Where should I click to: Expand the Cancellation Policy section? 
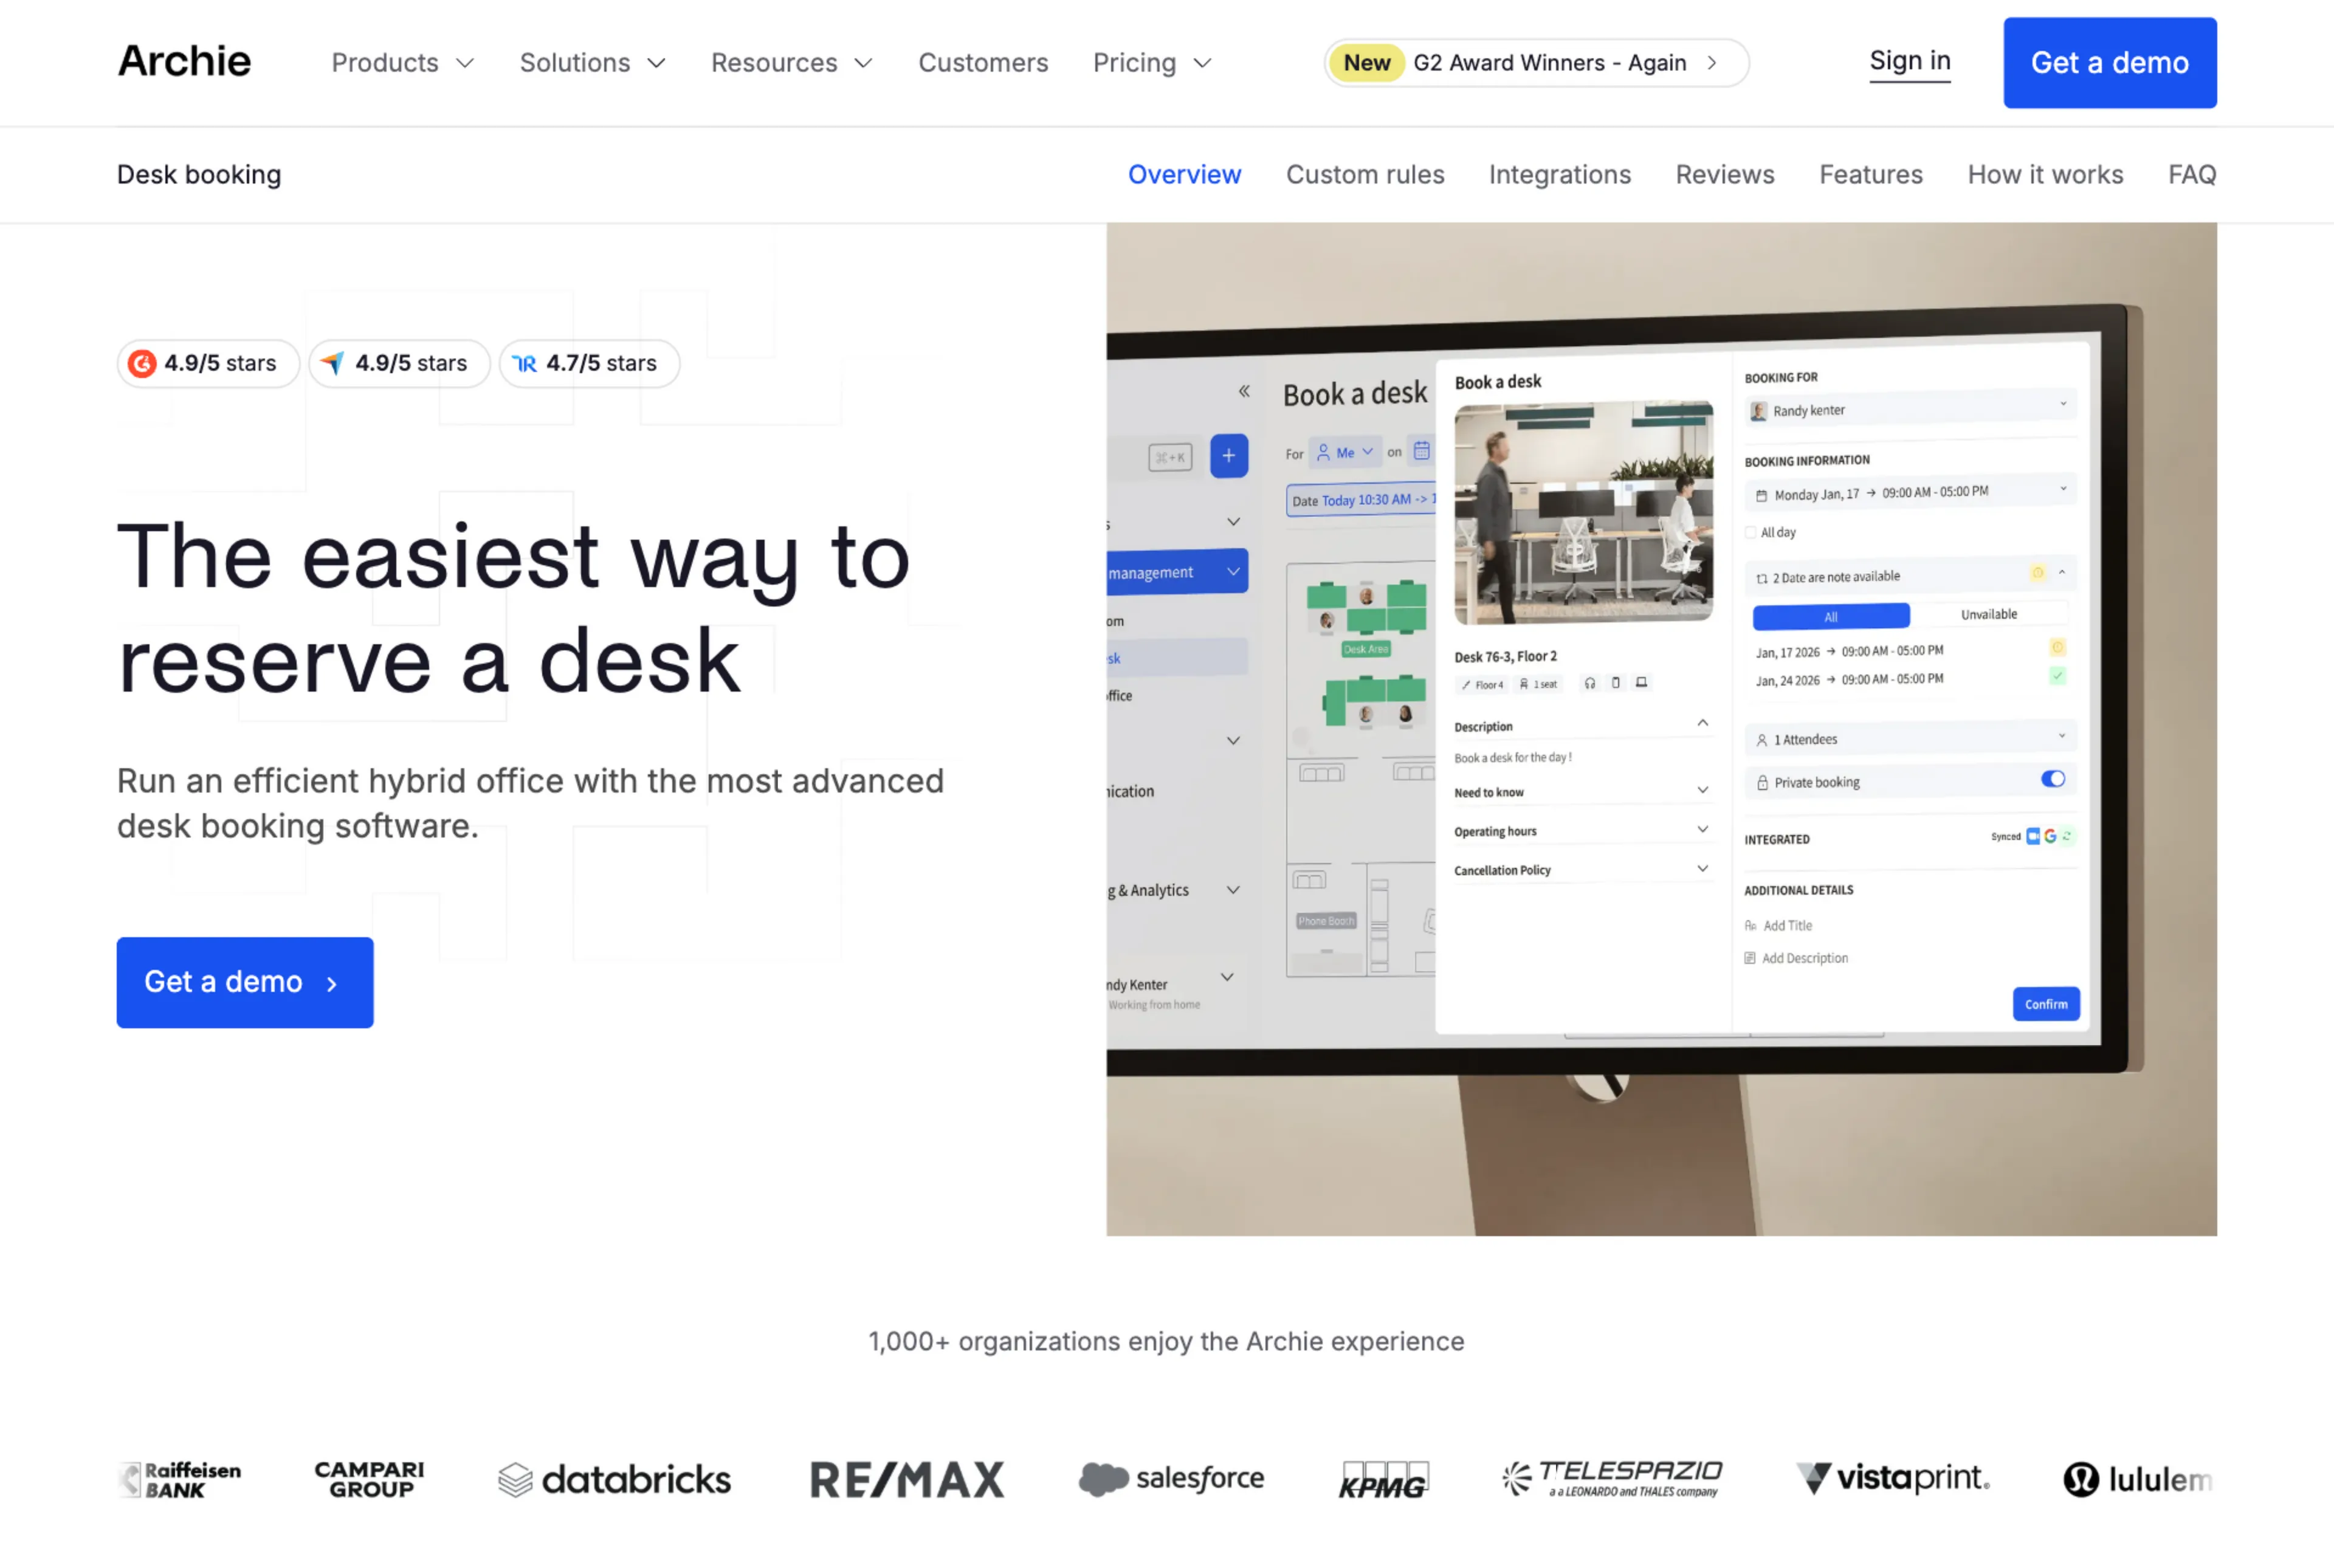(1581, 869)
